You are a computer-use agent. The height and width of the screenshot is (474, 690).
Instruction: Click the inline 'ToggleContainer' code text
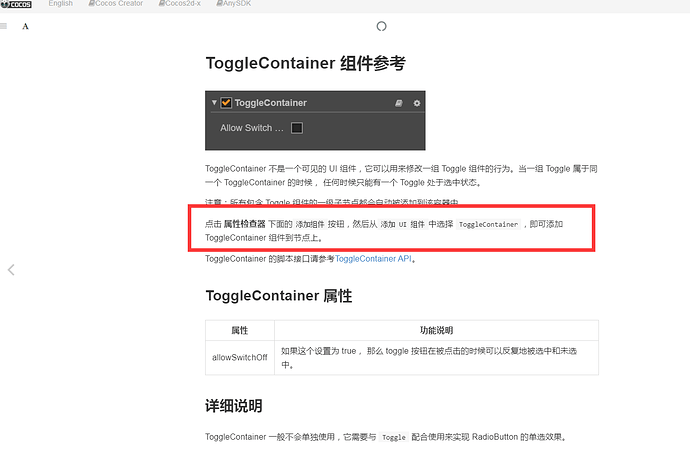[488, 224]
